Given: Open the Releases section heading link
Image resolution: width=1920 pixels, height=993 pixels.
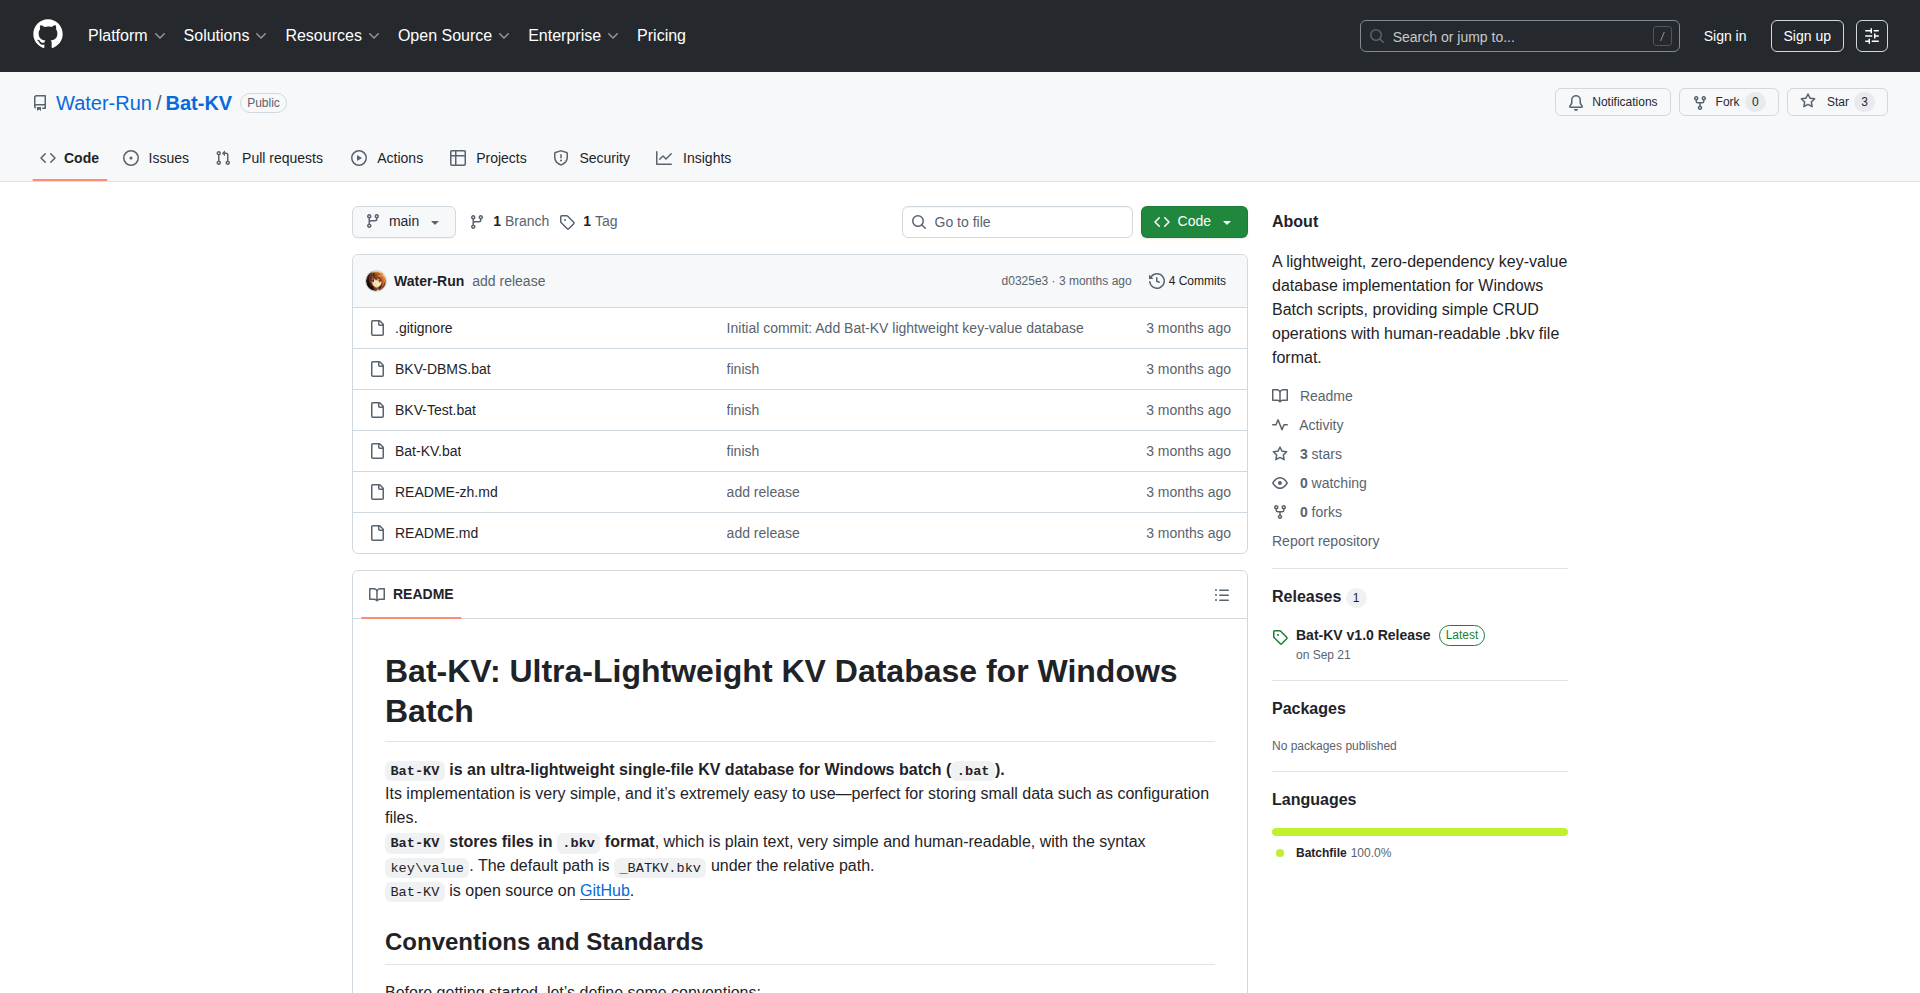Looking at the screenshot, I should (x=1318, y=597).
